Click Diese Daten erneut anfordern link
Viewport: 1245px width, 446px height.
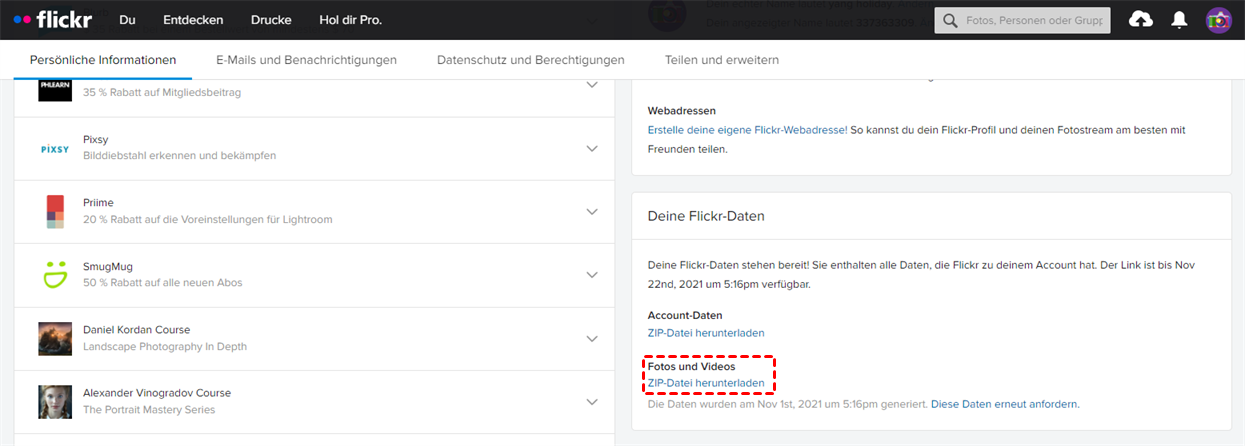1005,404
